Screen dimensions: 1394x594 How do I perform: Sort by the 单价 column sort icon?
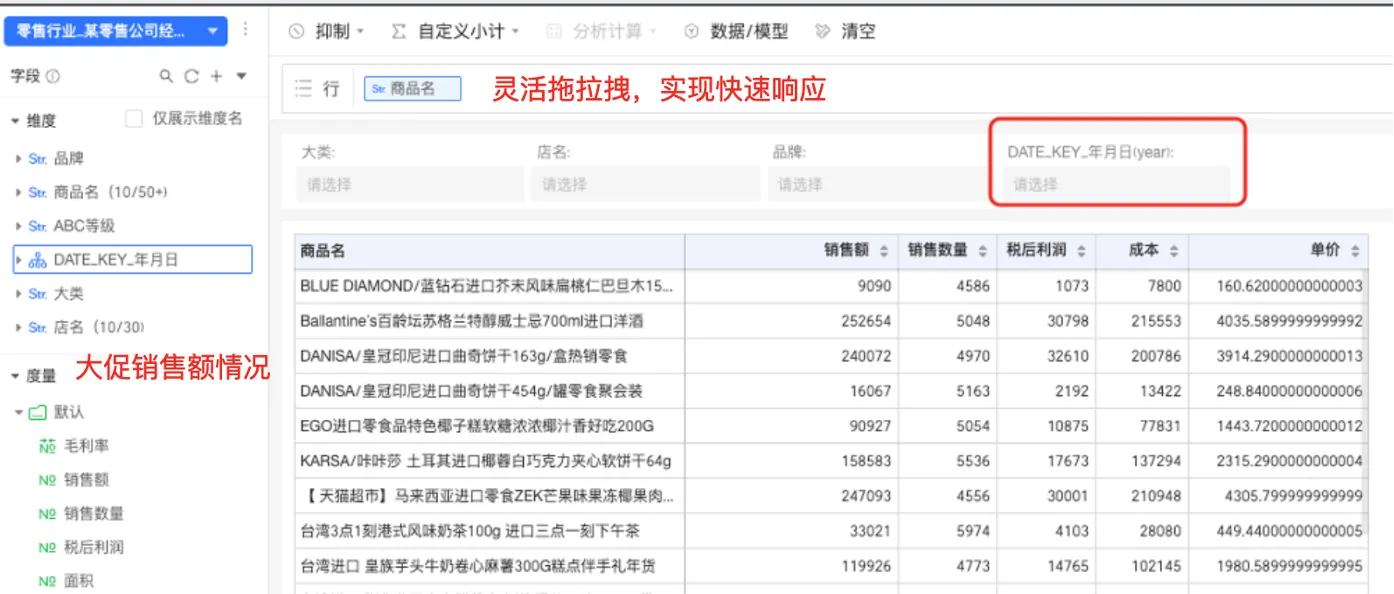[1355, 252]
